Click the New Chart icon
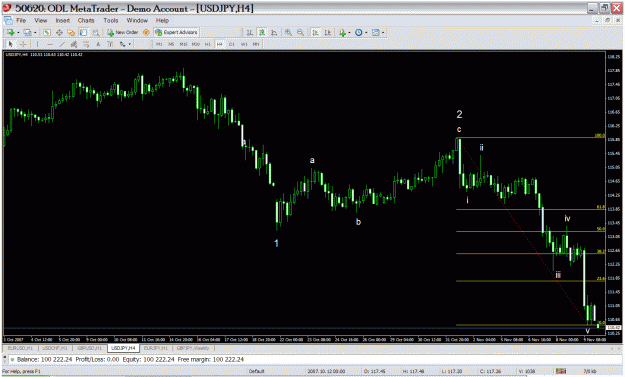Viewport: 625px width, 377px height. 10,32
